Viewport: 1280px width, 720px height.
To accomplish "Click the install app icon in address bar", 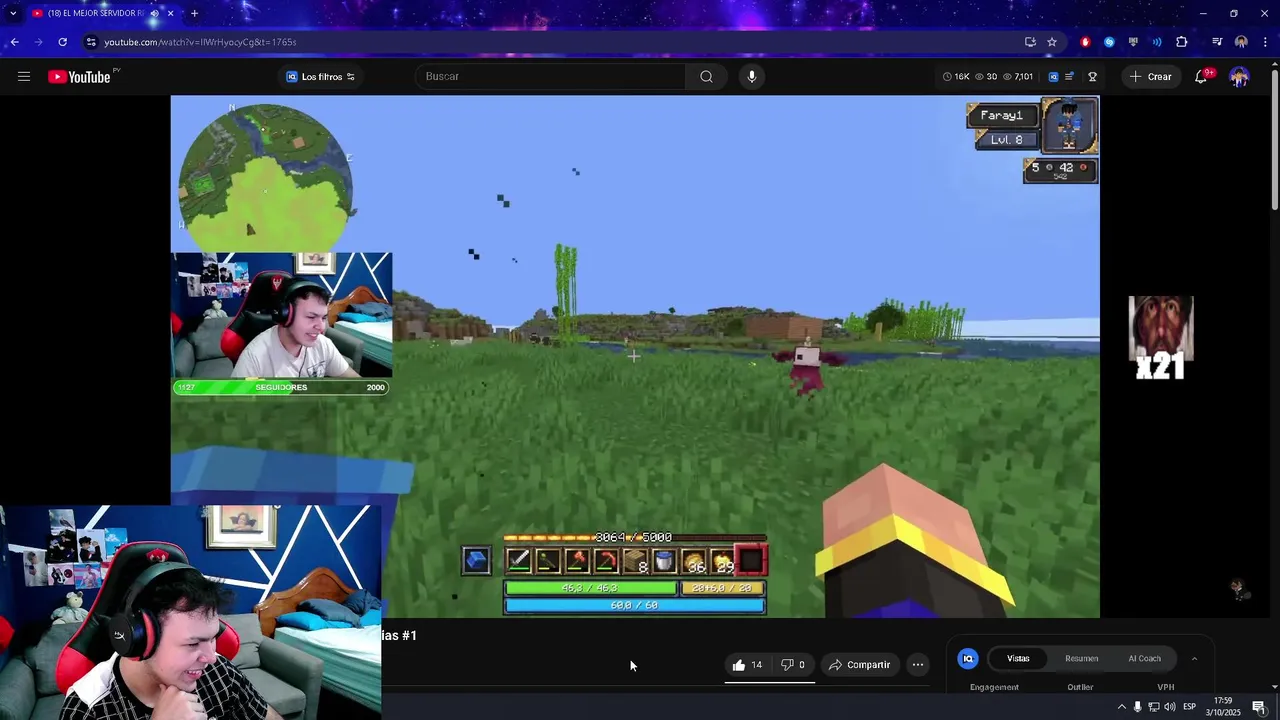I will 1030,42.
